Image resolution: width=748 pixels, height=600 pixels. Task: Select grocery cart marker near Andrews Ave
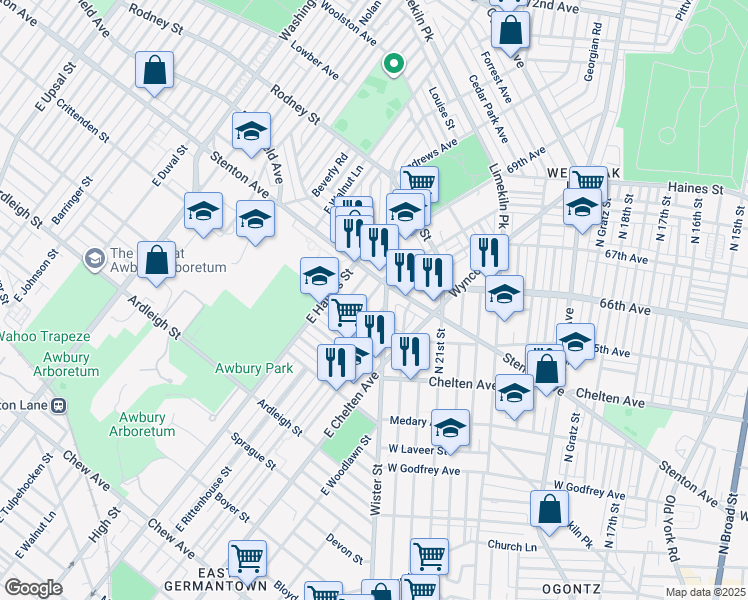point(420,181)
